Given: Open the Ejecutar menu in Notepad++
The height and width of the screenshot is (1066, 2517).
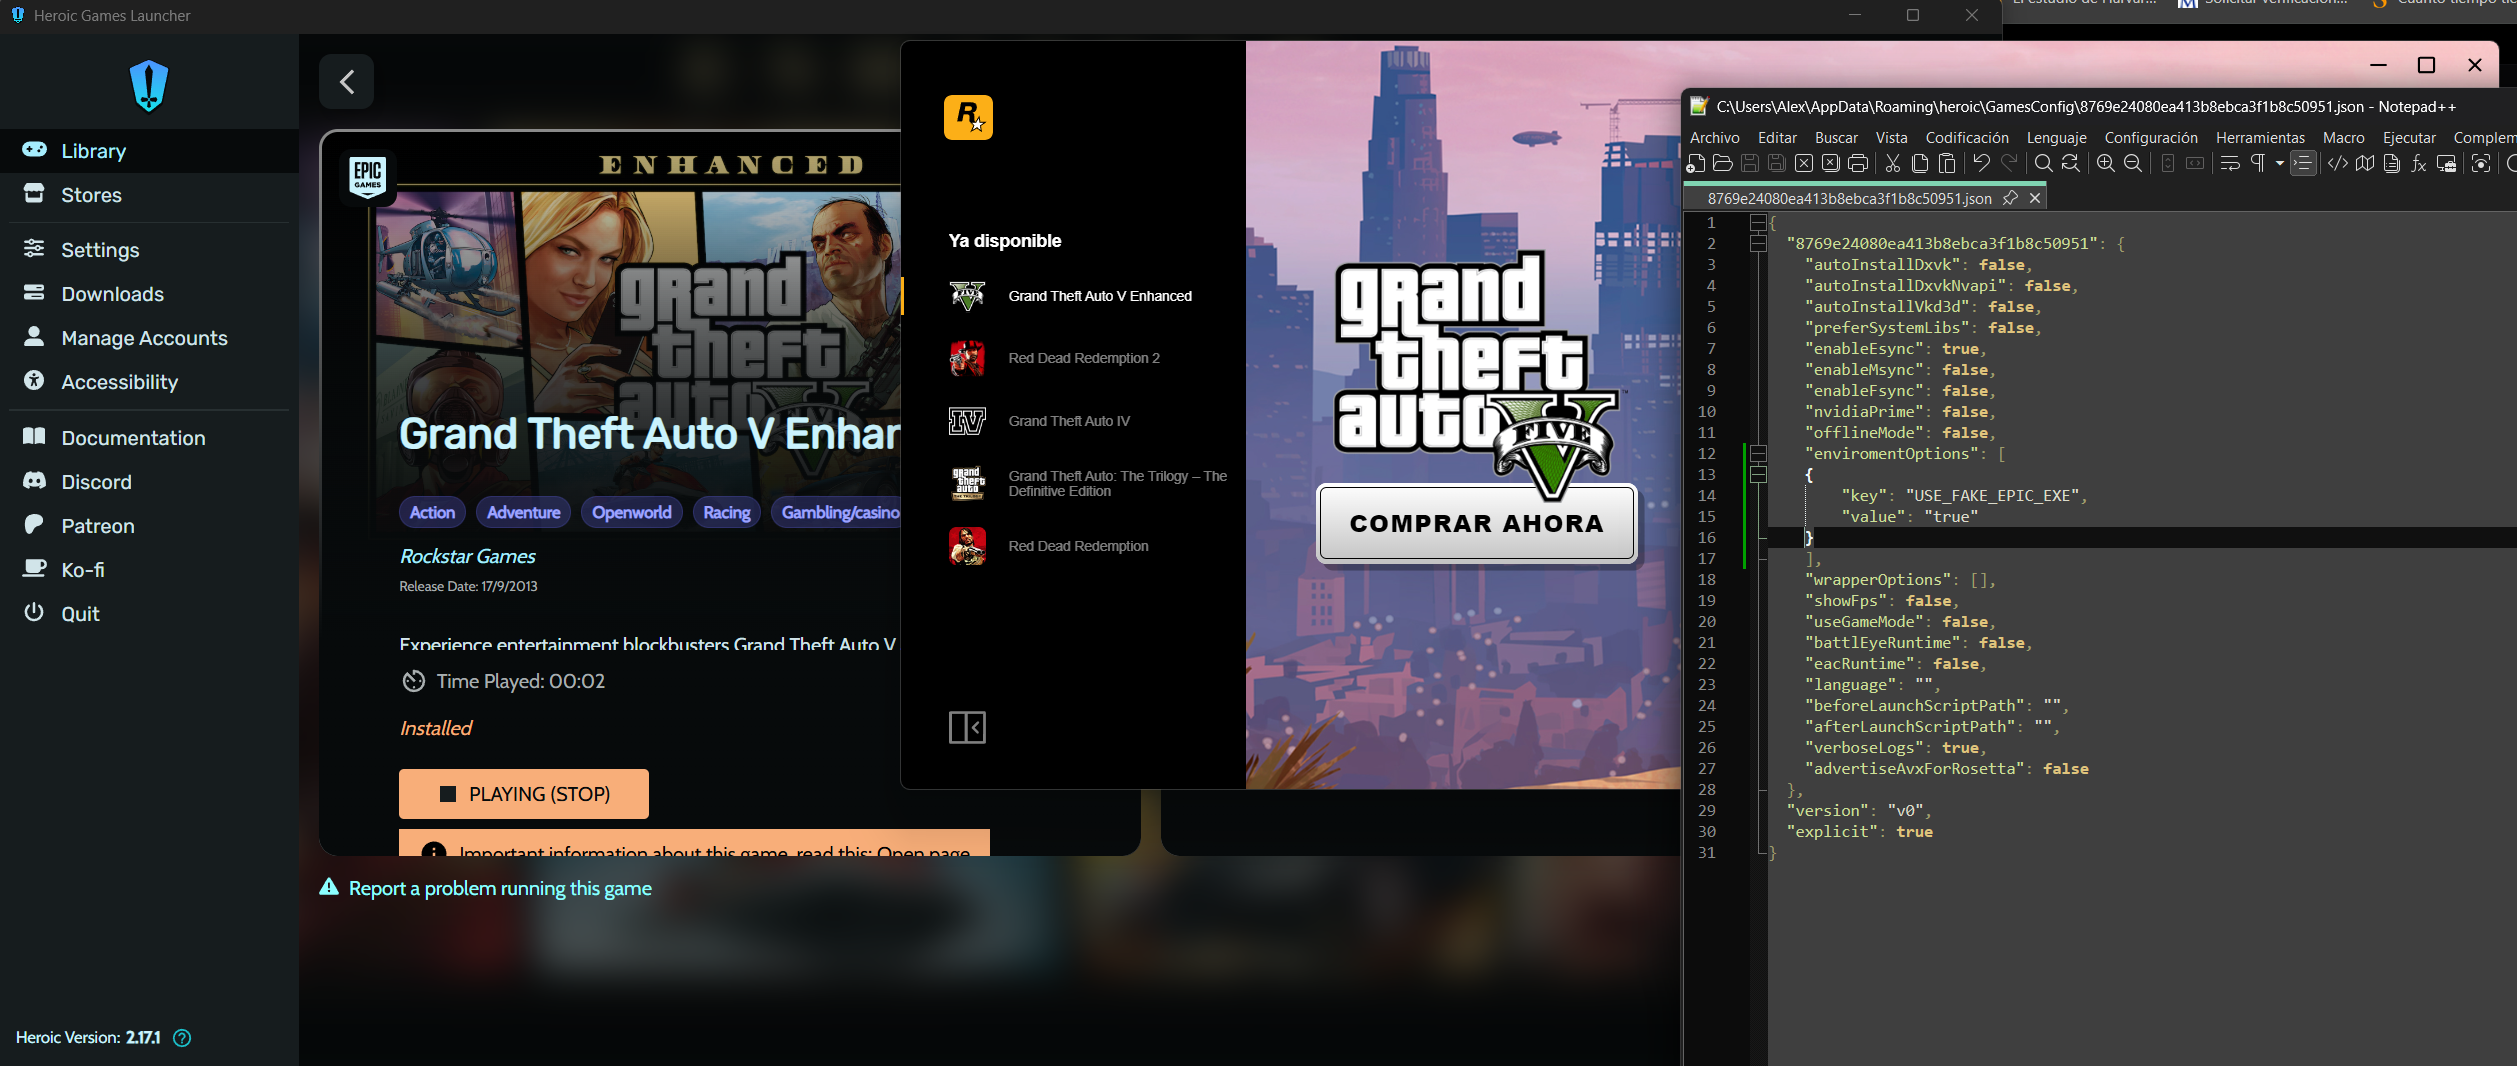Looking at the screenshot, I should 2409,138.
